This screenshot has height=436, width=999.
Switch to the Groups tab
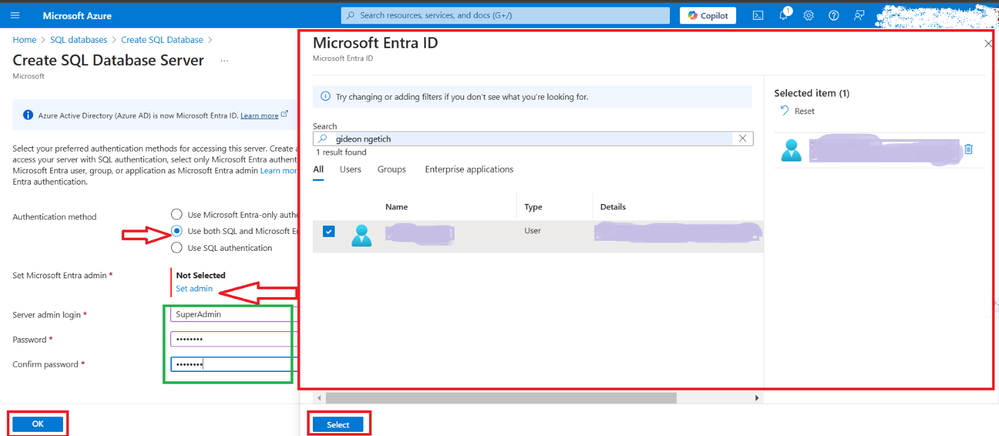point(392,170)
